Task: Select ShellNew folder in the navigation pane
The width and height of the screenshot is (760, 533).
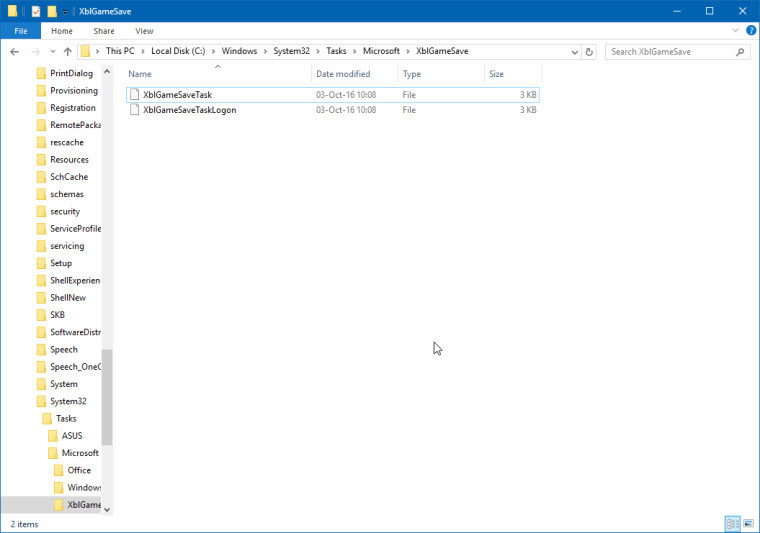Action: (68, 298)
